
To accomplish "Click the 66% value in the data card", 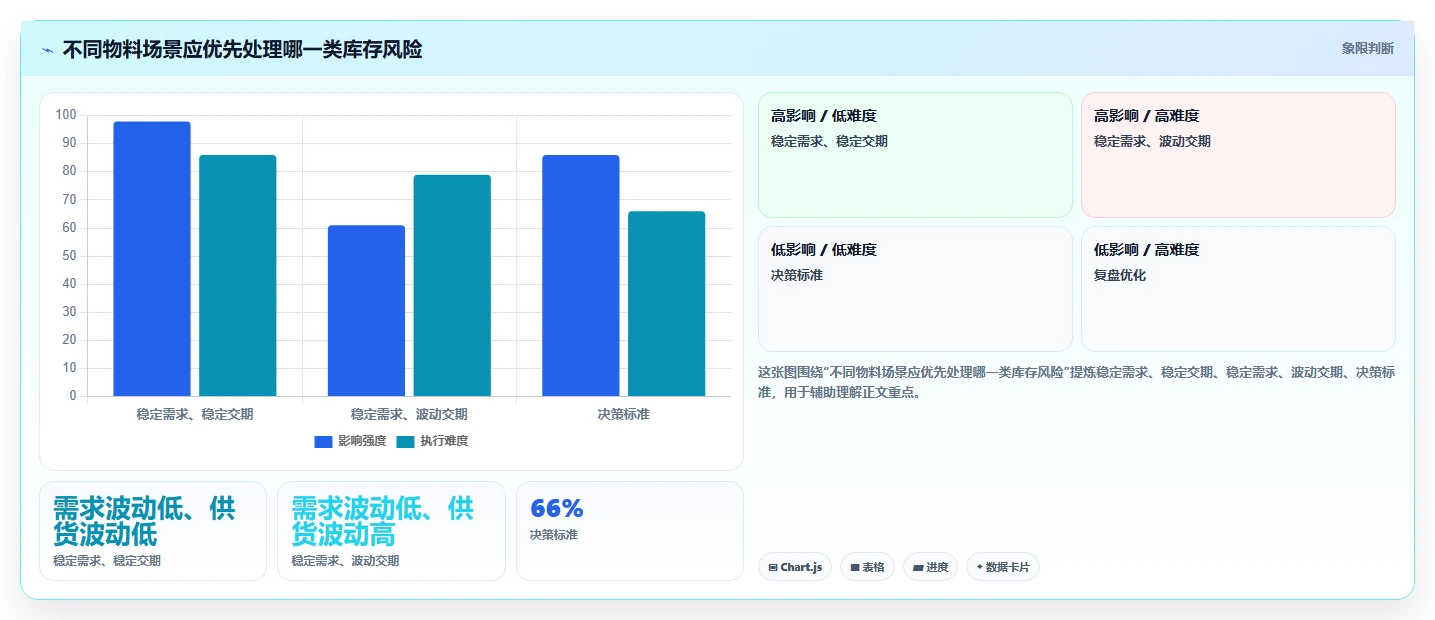I will pyautogui.click(x=556, y=508).
